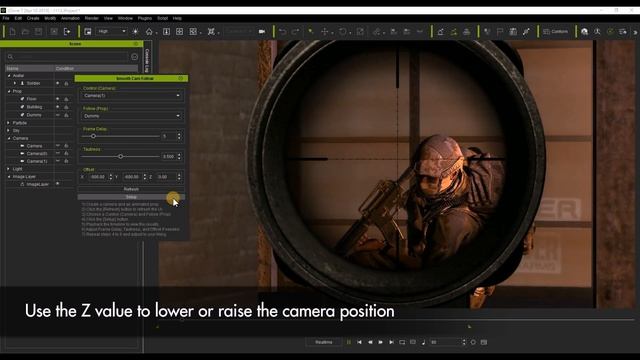Collapse the Prop tree group
Viewport: 640px width, 360px height.
point(9,91)
